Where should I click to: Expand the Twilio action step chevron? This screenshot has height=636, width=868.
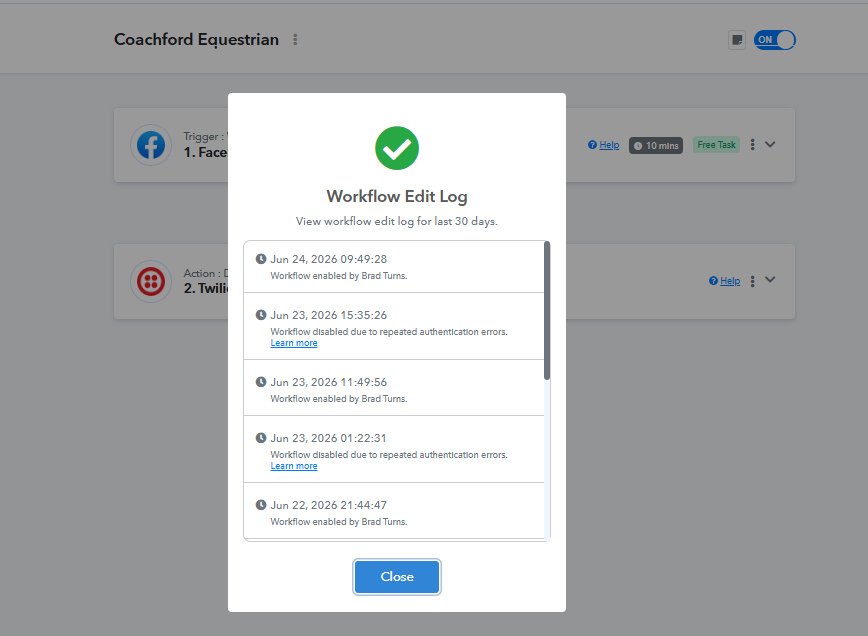770,280
